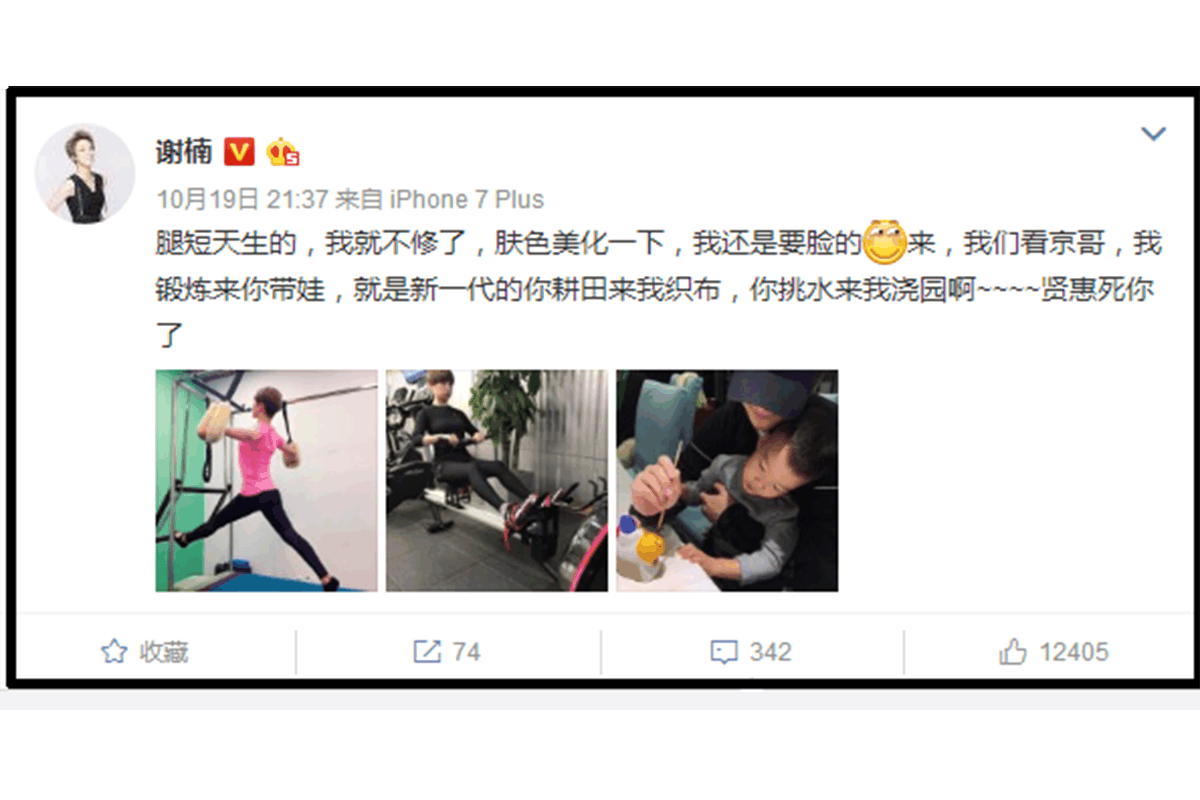Click the 收藏 bookmark label
Viewport: 1200px width, 800px height.
[x=164, y=653]
